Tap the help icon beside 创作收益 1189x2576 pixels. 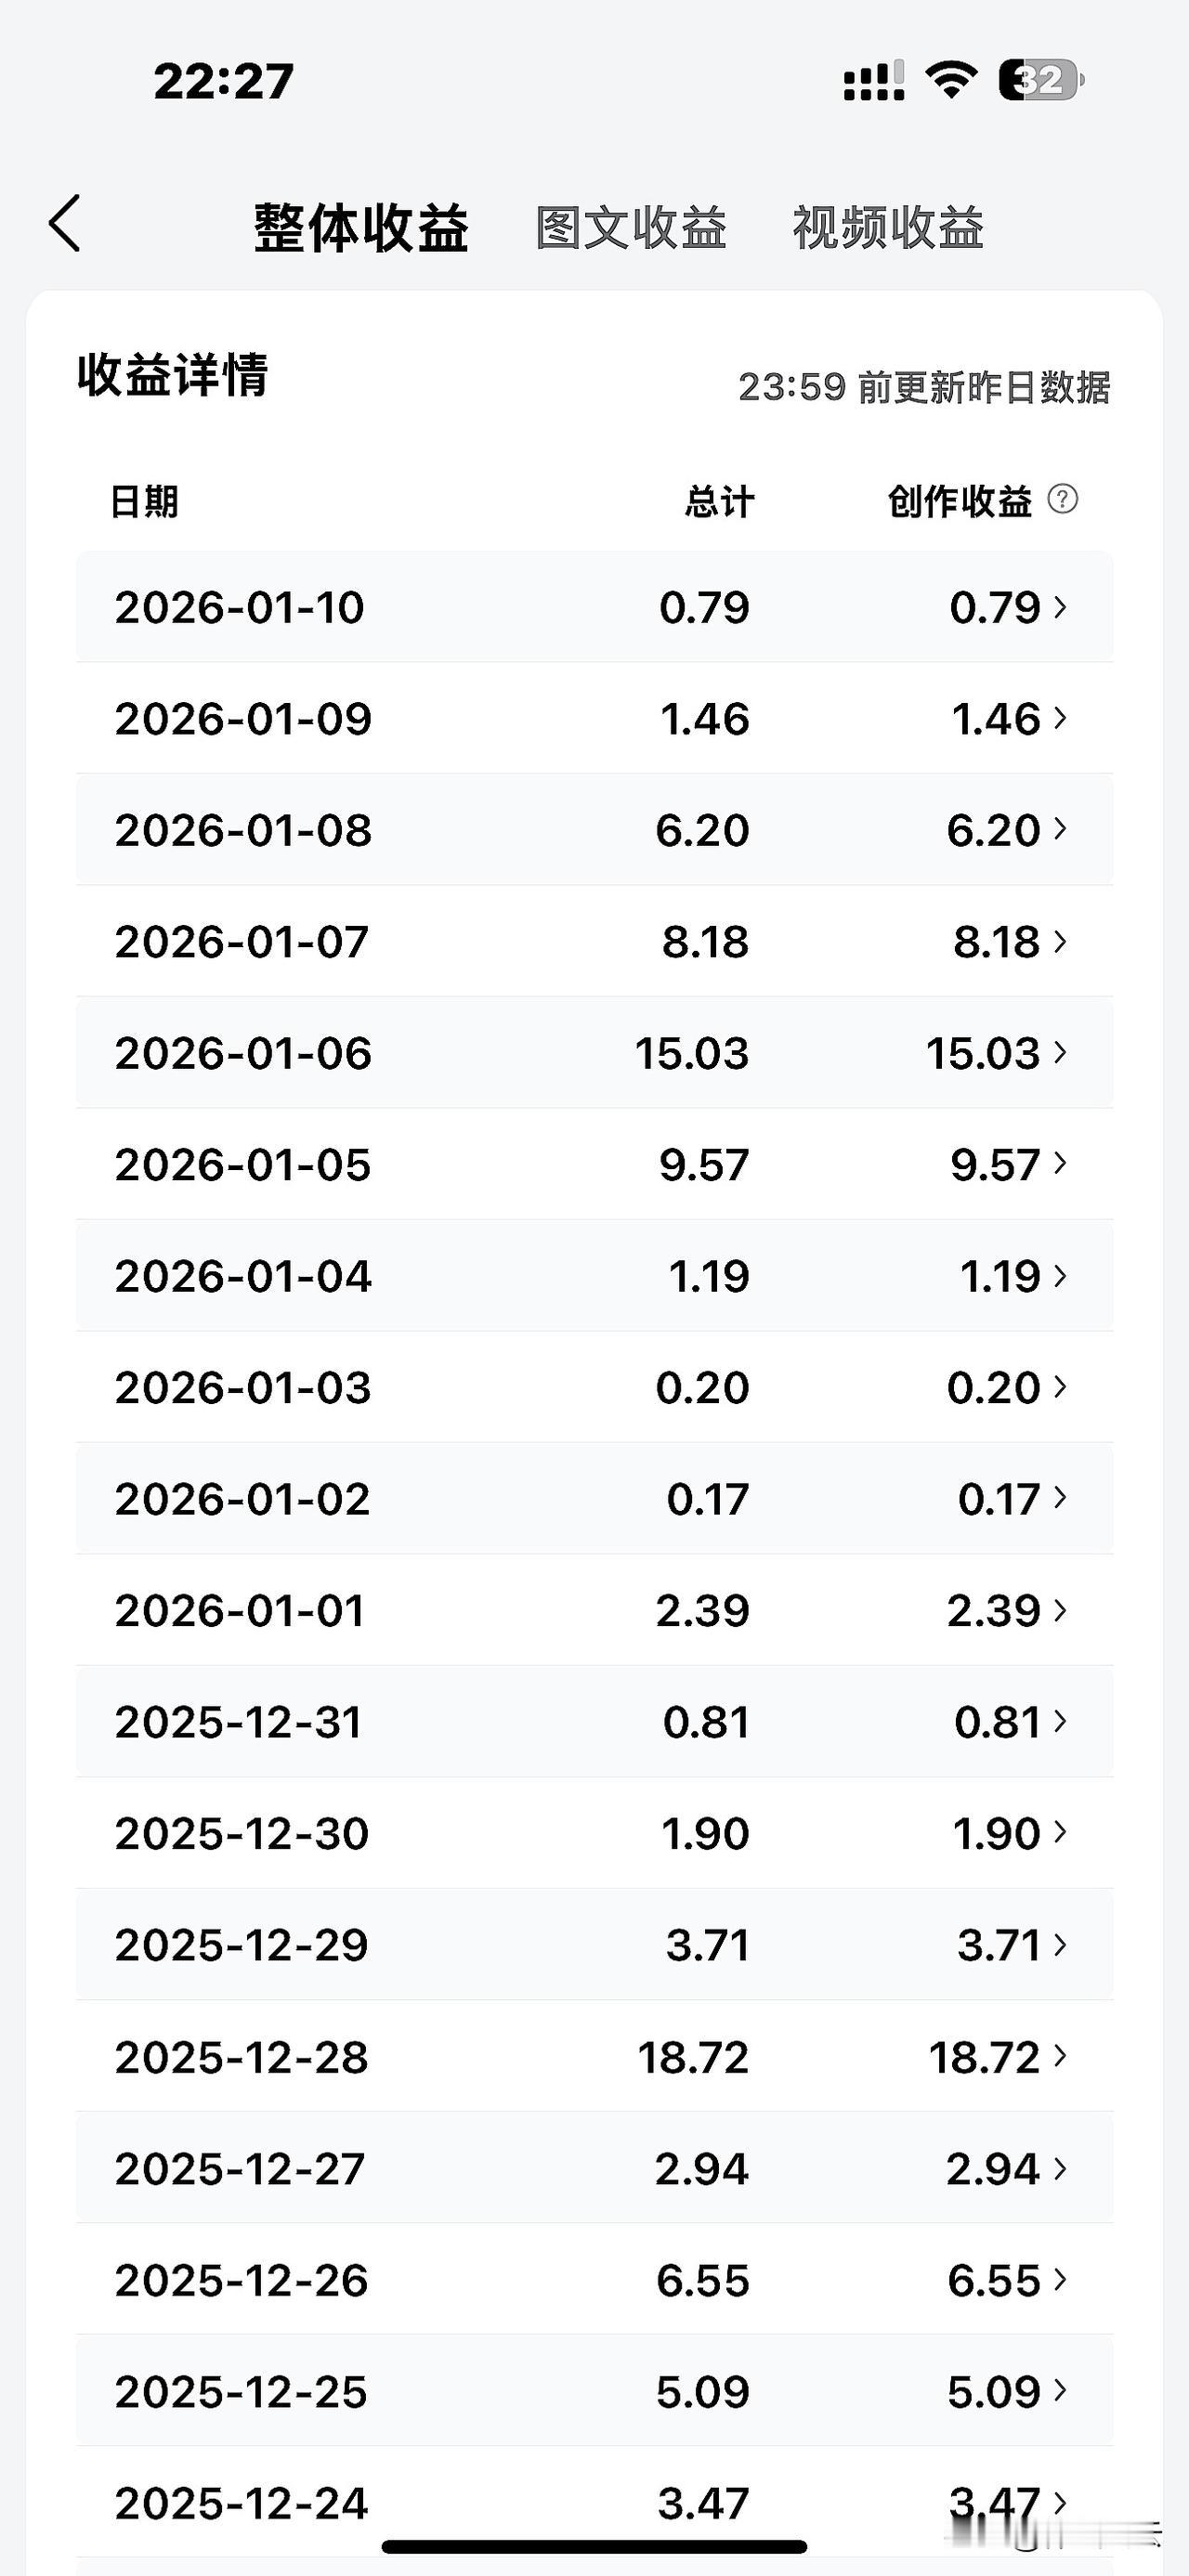[x=1062, y=499]
